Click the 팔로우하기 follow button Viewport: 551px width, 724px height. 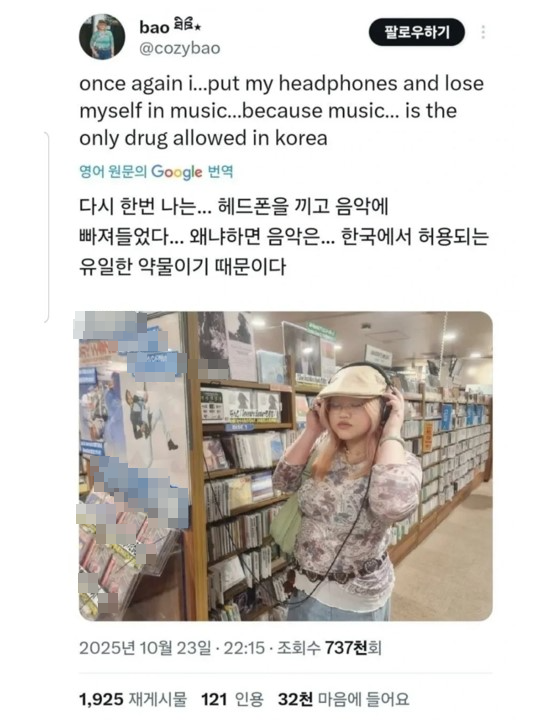417,32
